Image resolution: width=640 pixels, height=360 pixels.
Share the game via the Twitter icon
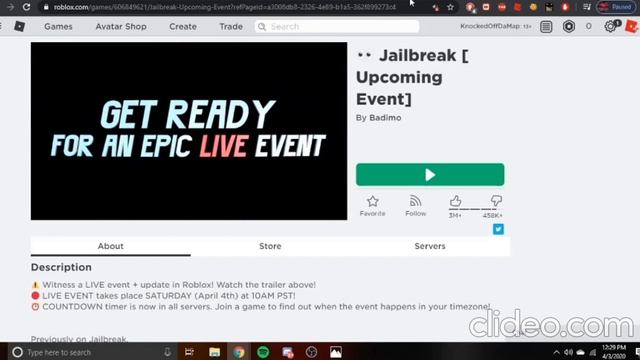[498, 229]
